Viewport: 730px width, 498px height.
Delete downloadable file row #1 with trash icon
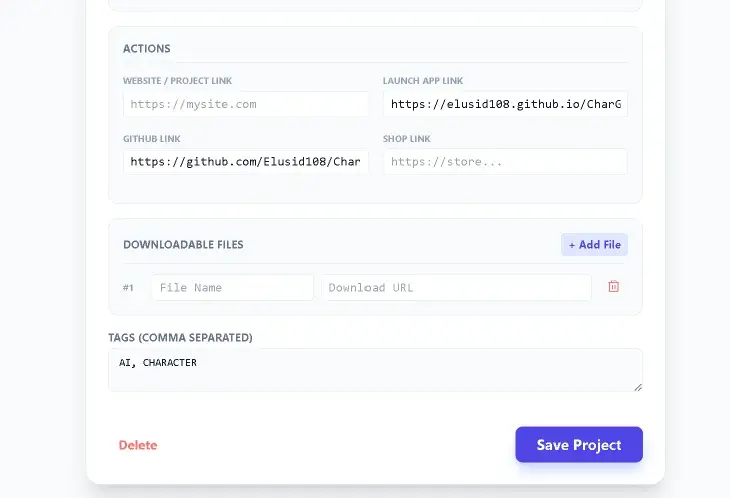[x=614, y=287]
